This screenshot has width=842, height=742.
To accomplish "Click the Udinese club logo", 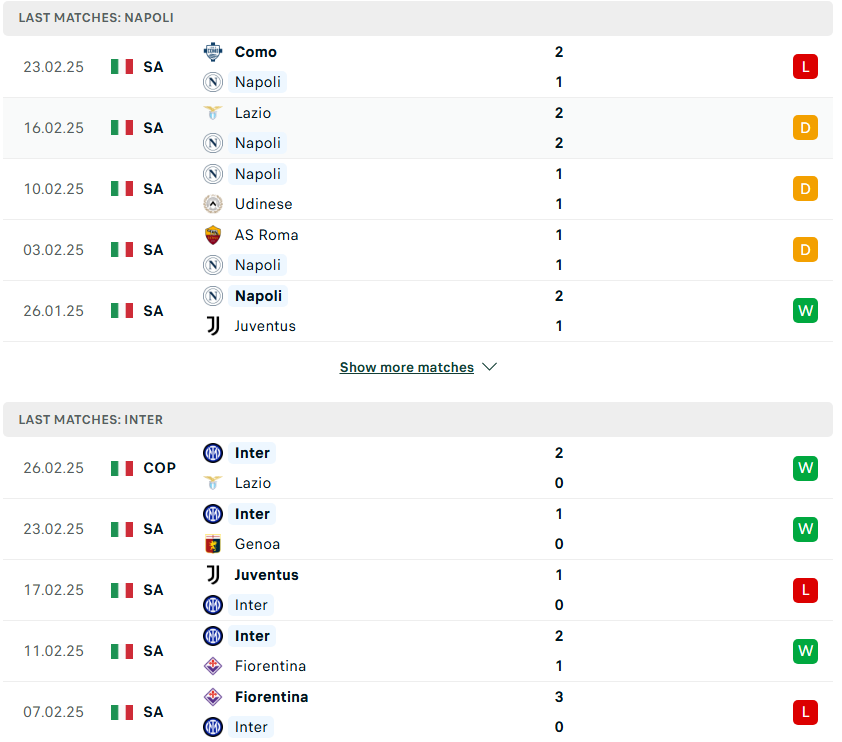I will [x=213, y=204].
